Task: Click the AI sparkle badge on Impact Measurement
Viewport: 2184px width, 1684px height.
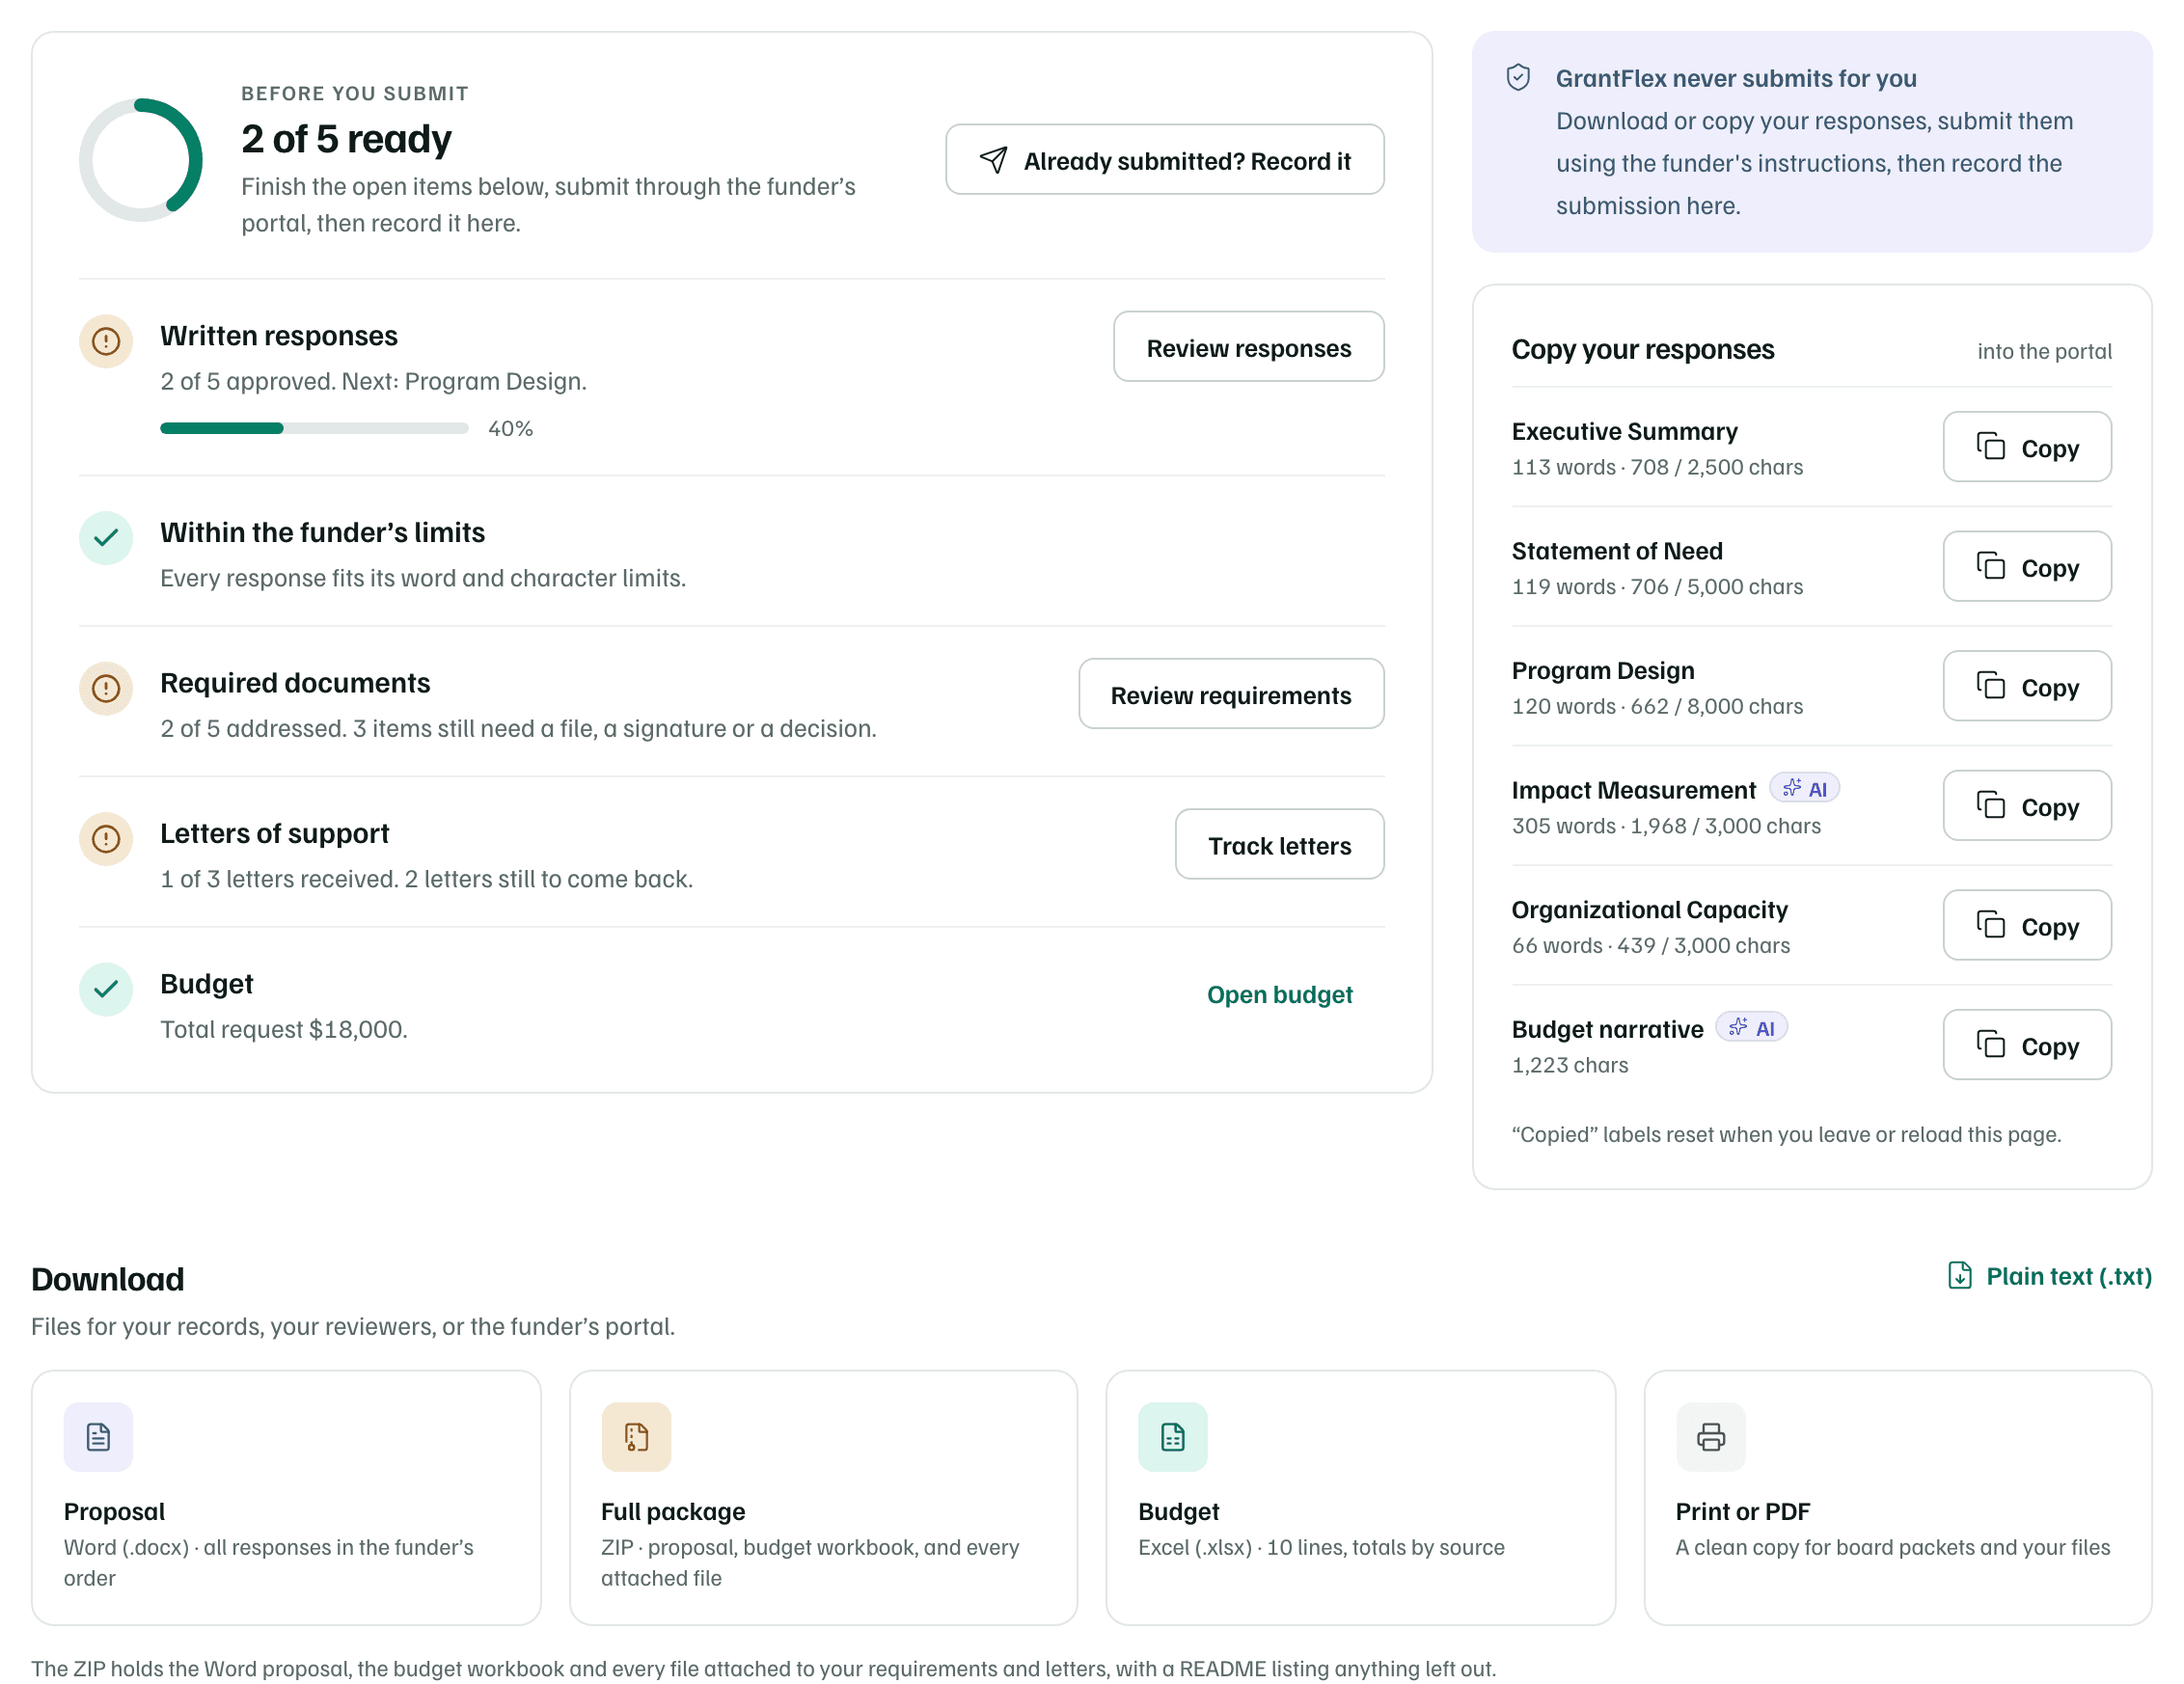Action: tap(1804, 789)
